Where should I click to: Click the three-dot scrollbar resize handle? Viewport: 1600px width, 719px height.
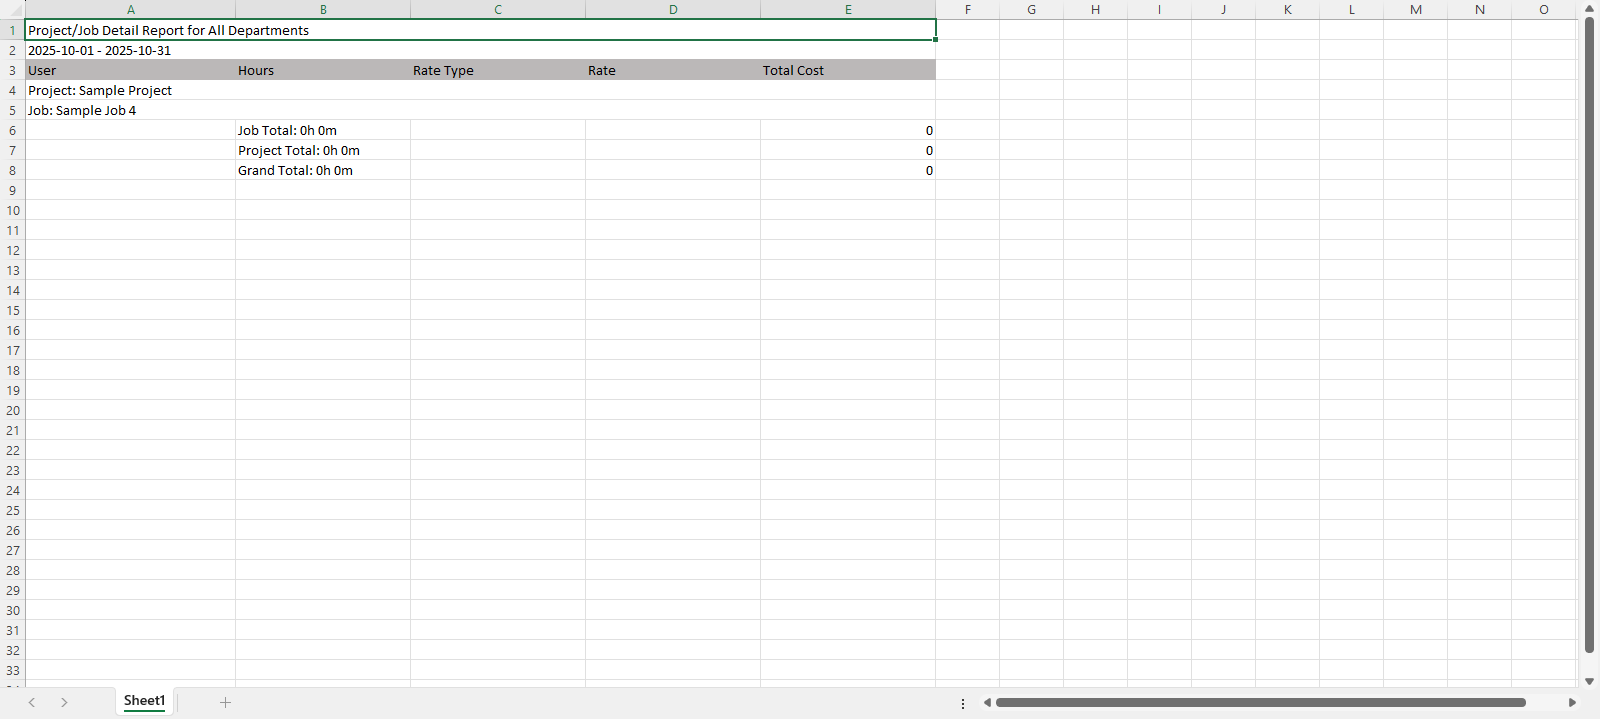(963, 703)
